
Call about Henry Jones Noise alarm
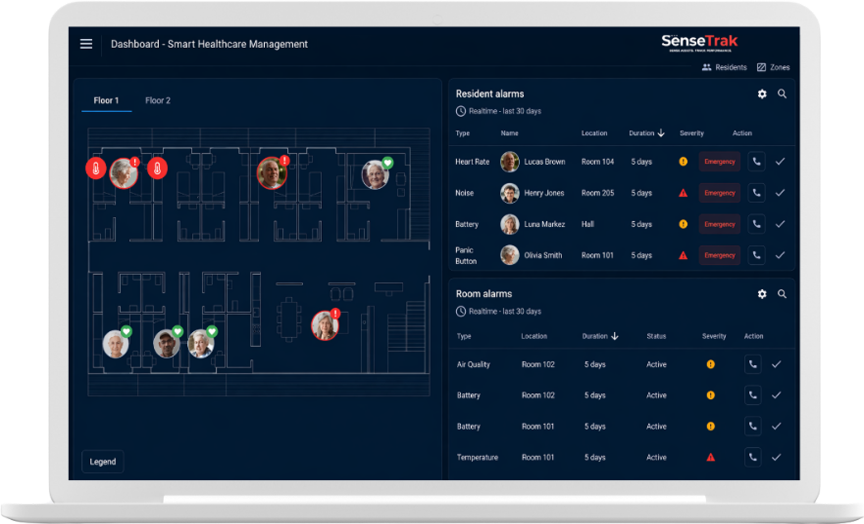point(757,193)
